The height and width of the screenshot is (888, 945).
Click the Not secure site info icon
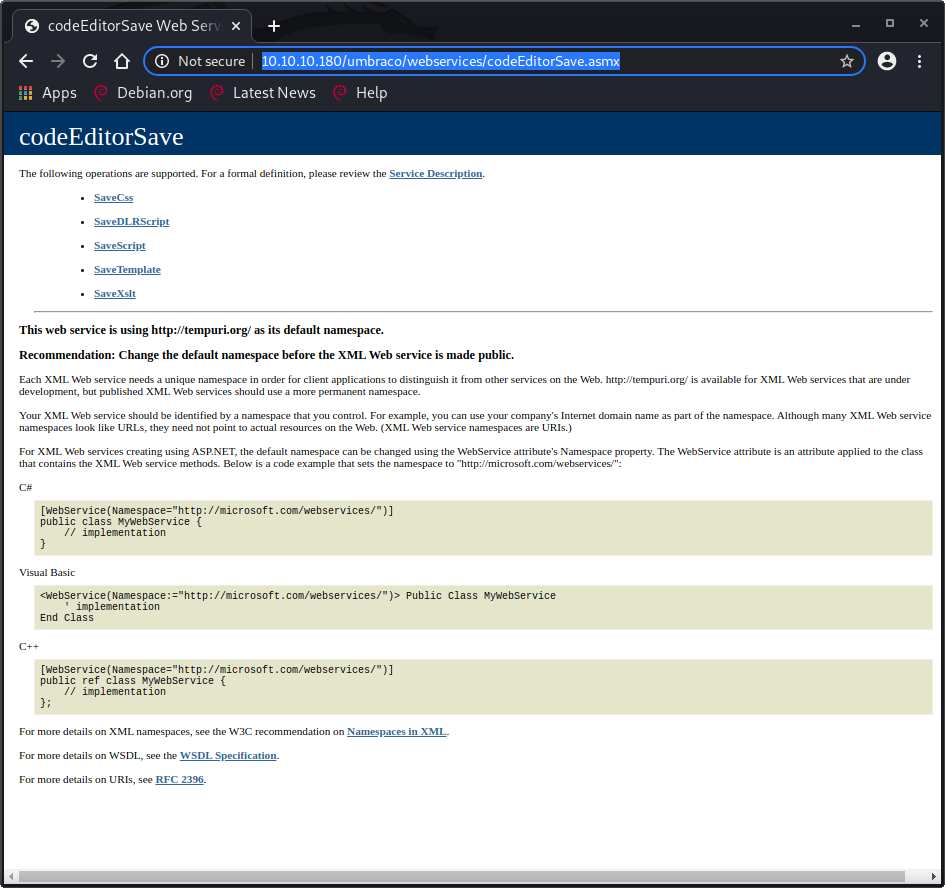click(163, 61)
